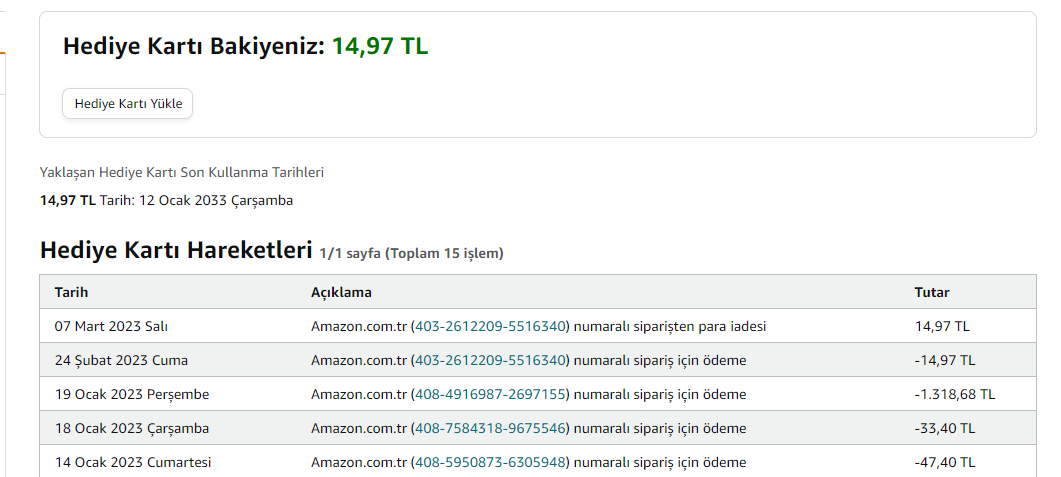Click the Tutar column header
The height and width of the screenshot is (477, 1061).
[932, 292]
